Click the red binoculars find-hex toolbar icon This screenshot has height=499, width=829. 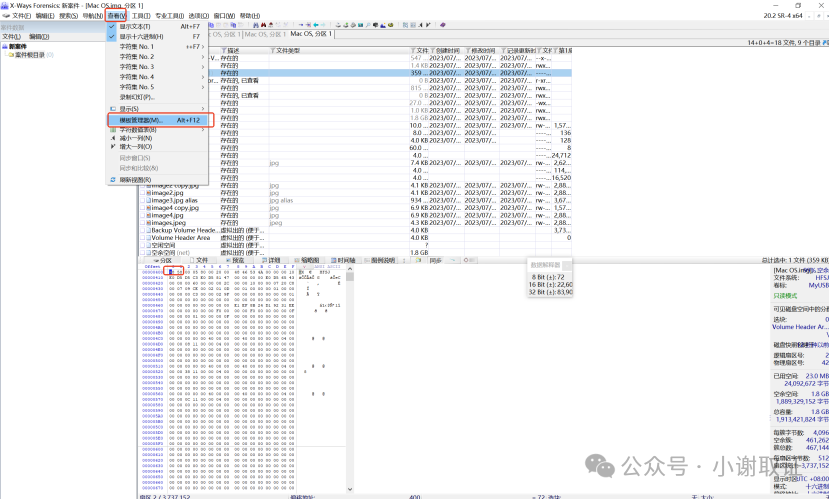263,25
